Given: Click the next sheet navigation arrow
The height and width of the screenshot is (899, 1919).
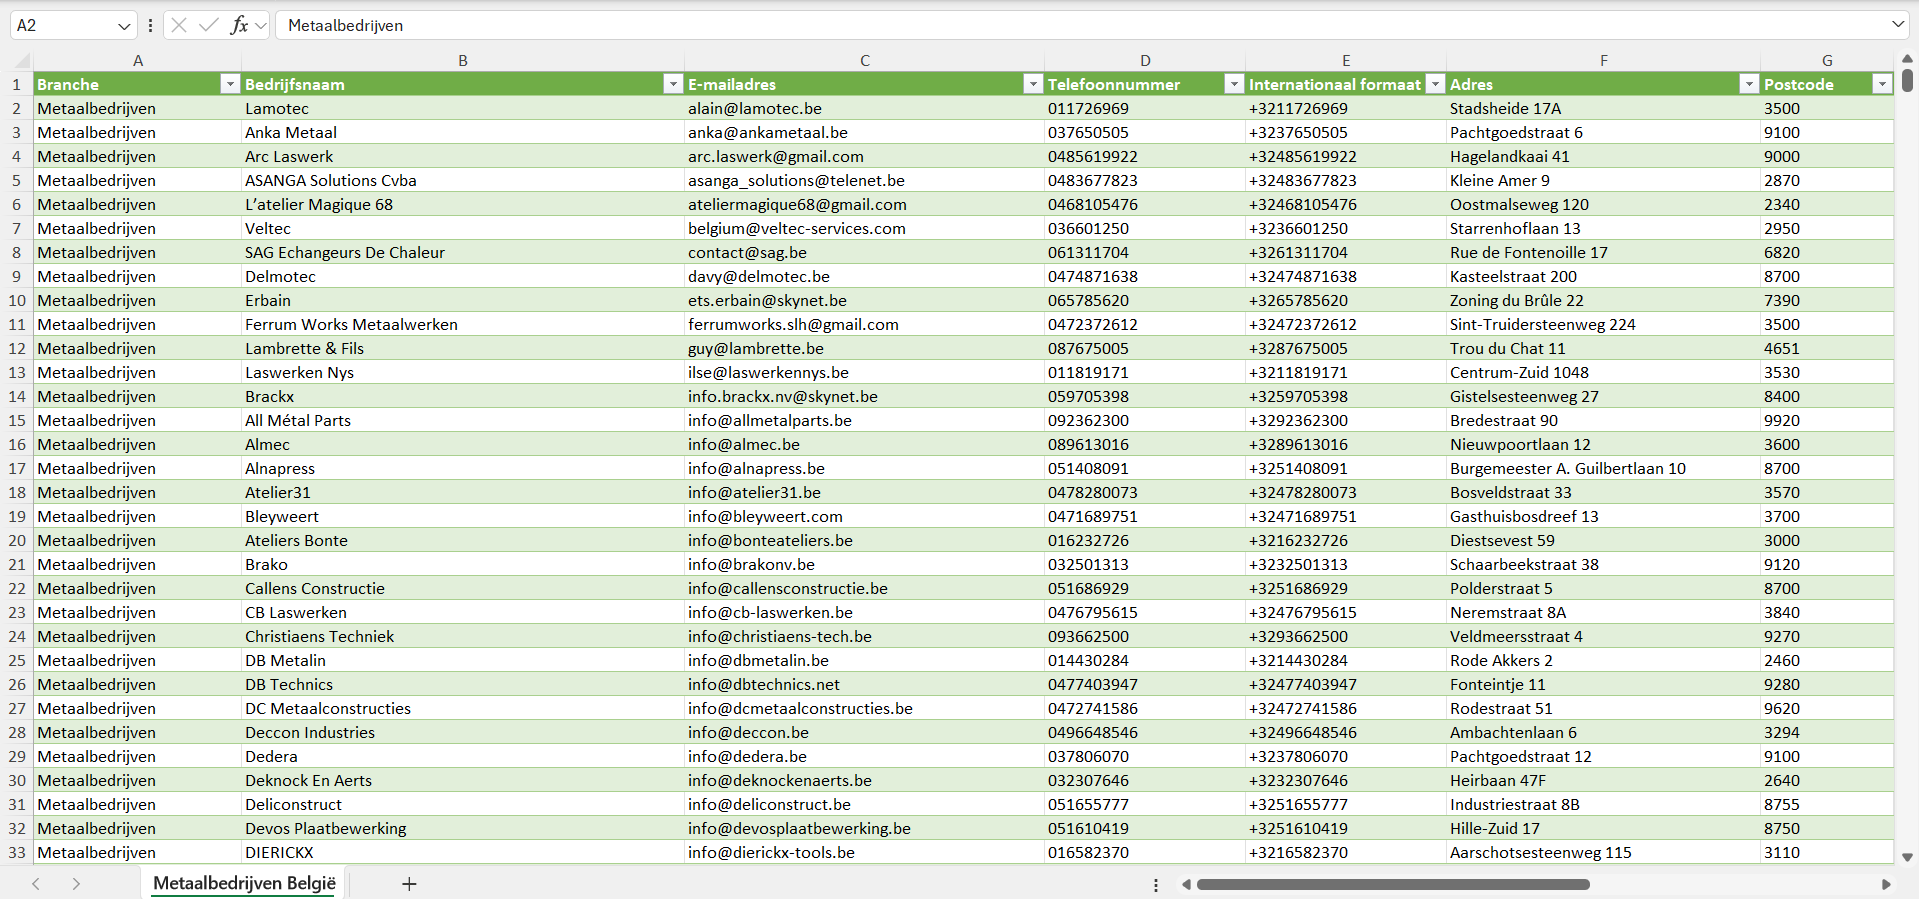Looking at the screenshot, I should [x=76, y=884].
